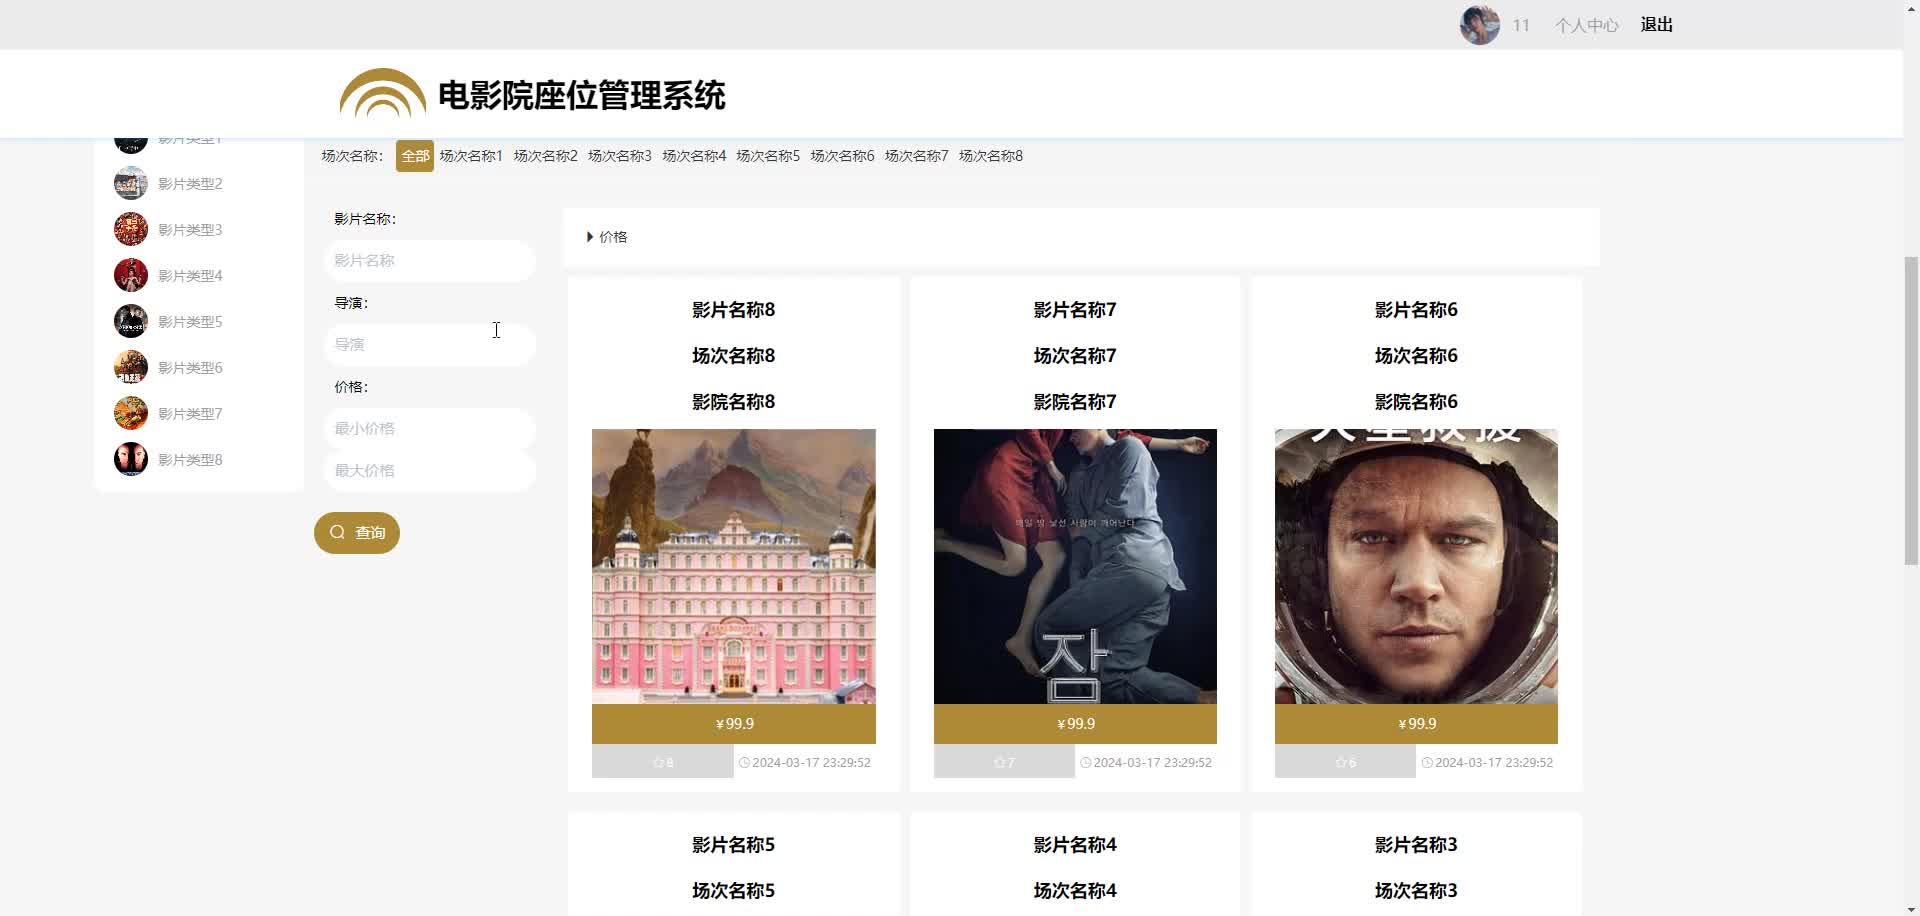Screen dimensions: 1920x916
Task: Filter by 场次名称3
Action: pyautogui.click(x=620, y=156)
